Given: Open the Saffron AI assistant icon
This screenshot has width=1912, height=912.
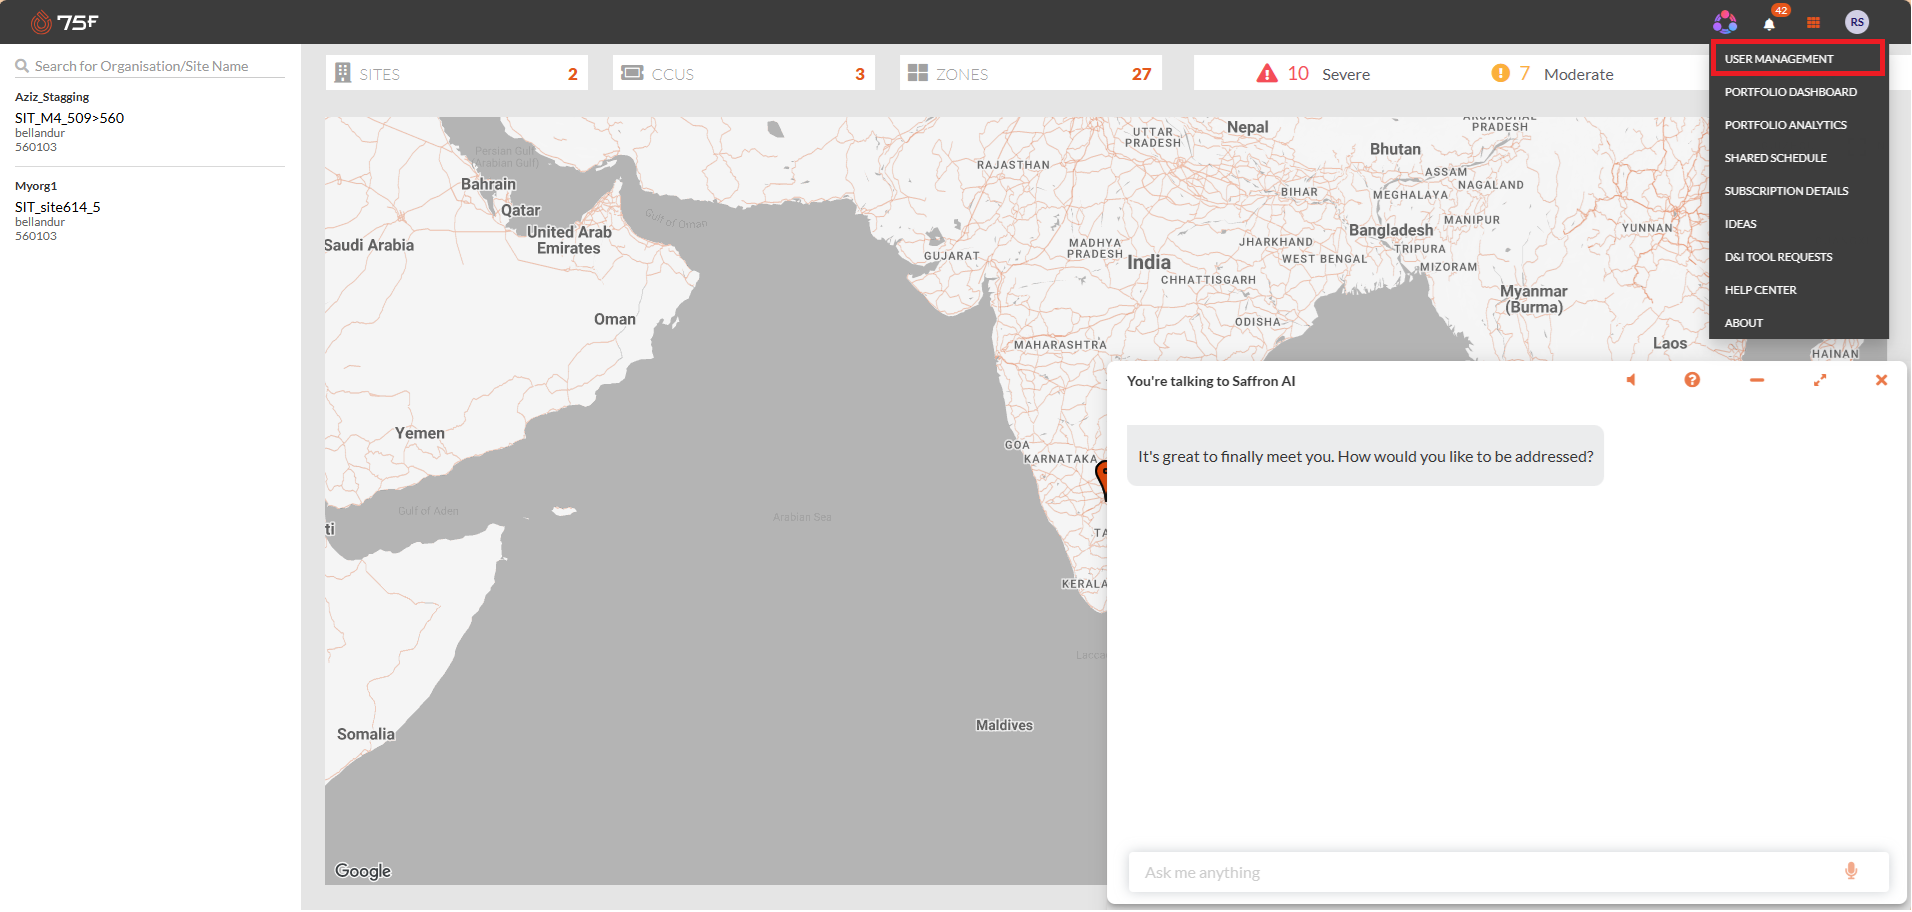Looking at the screenshot, I should click(1725, 22).
